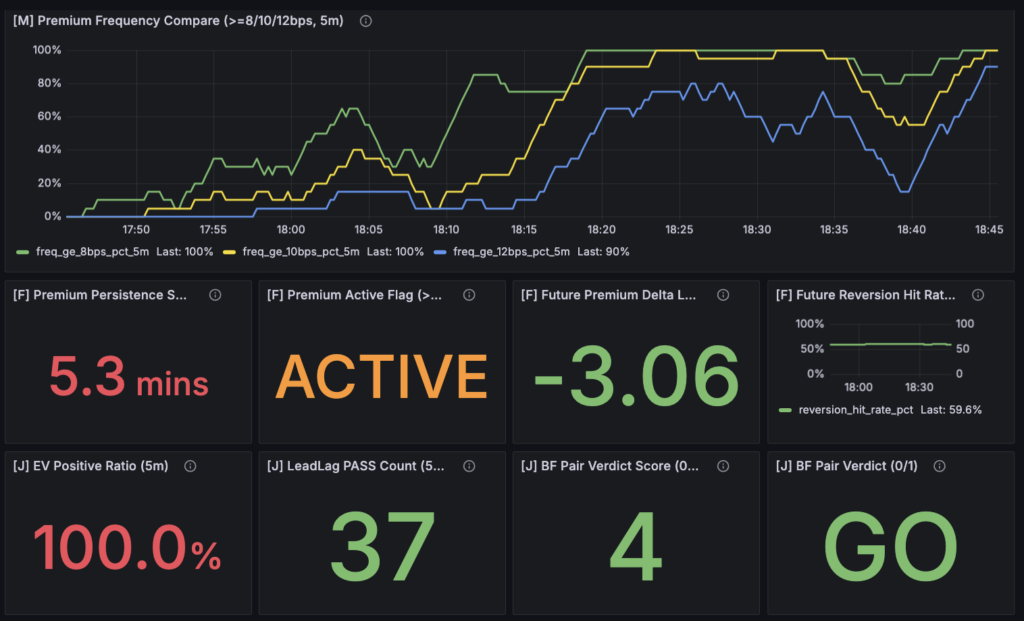Open info icon on Future Premium Delta panel
Image resolution: width=1024 pixels, height=621 pixels.
724,295
